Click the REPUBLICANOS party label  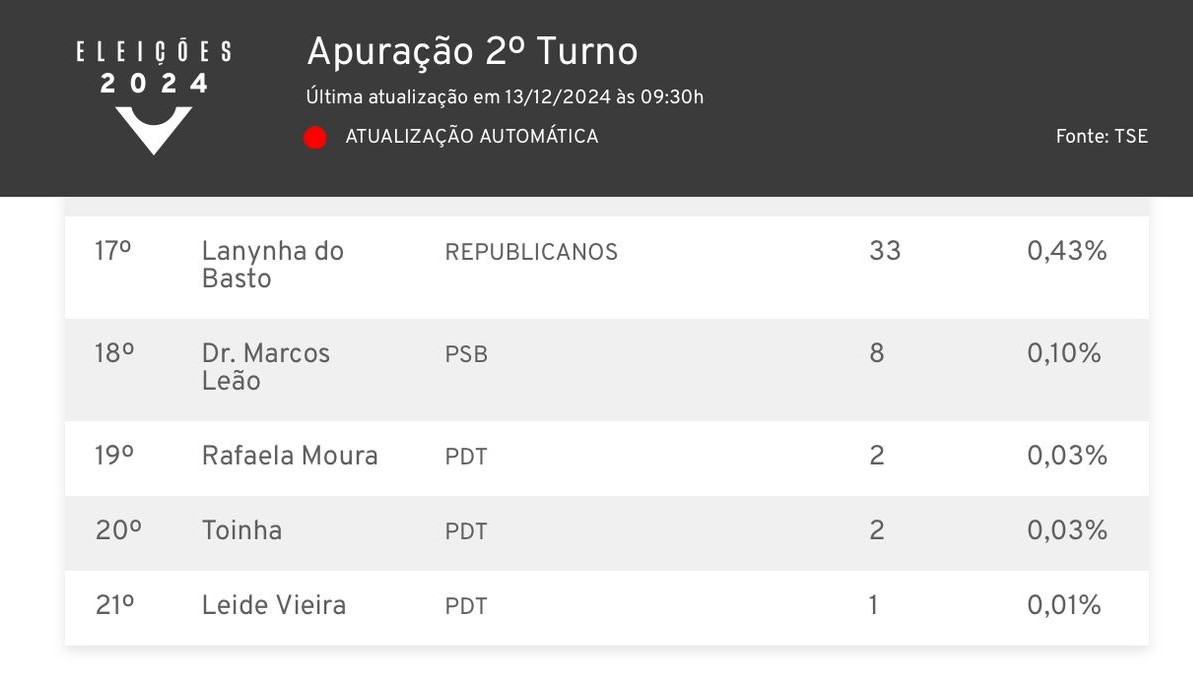(x=531, y=252)
